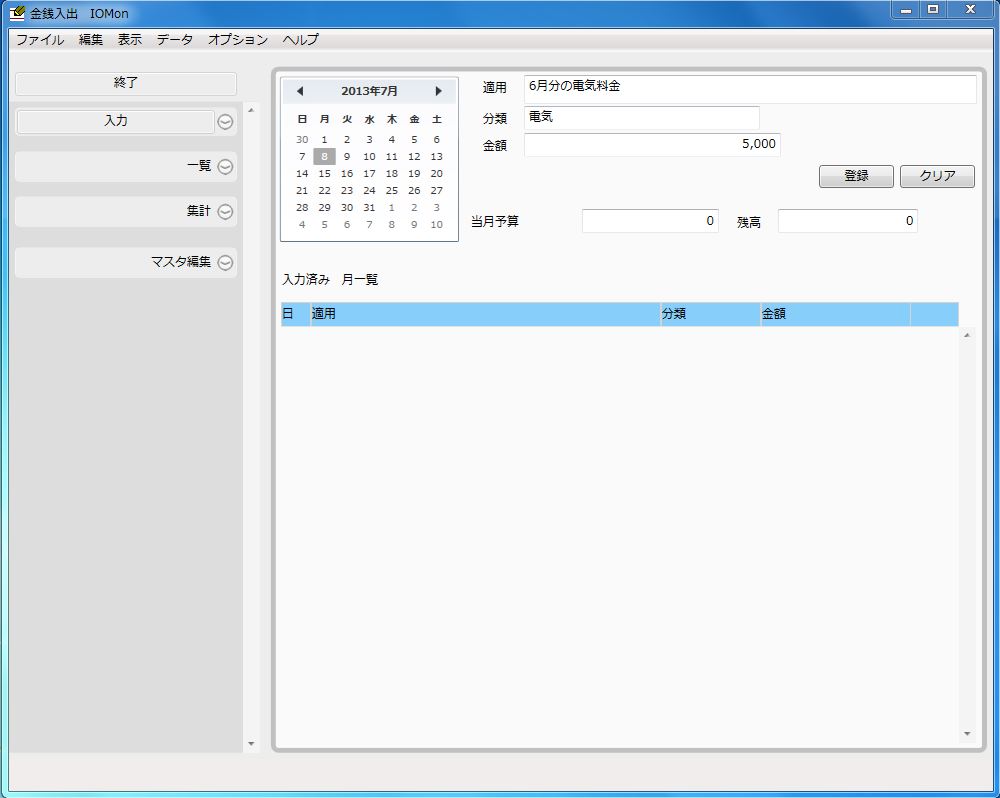1000x798 pixels.
Task: Select July 23 in the calendar
Action: pos(347,191)
